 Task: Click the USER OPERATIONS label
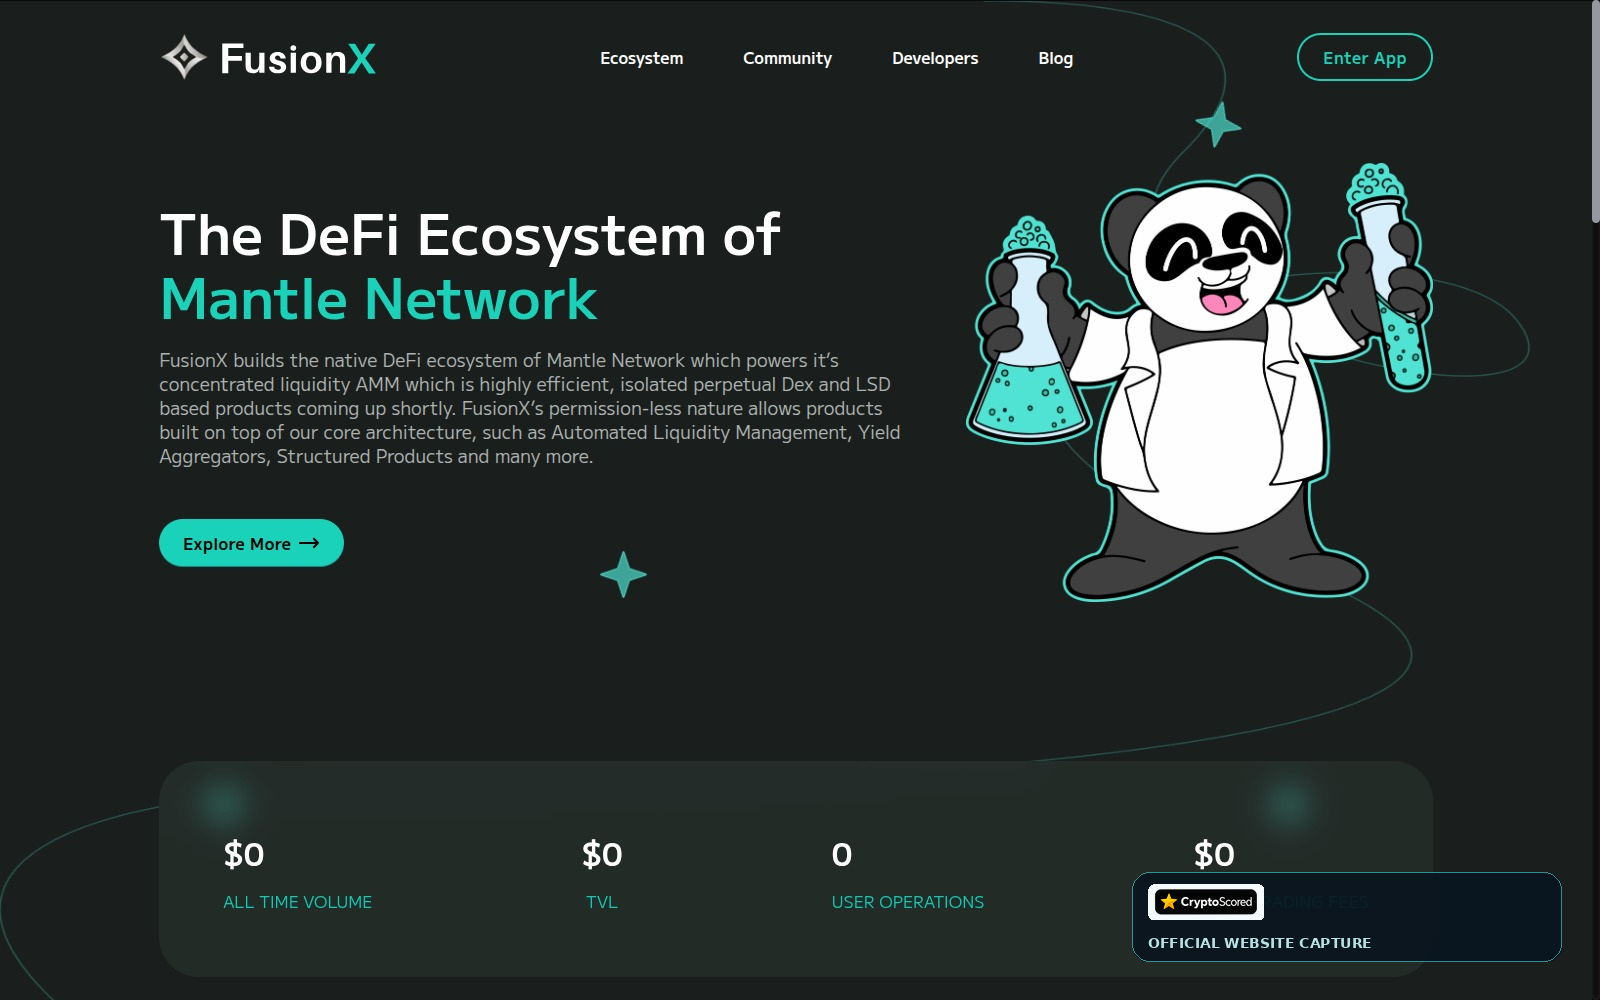908,902
